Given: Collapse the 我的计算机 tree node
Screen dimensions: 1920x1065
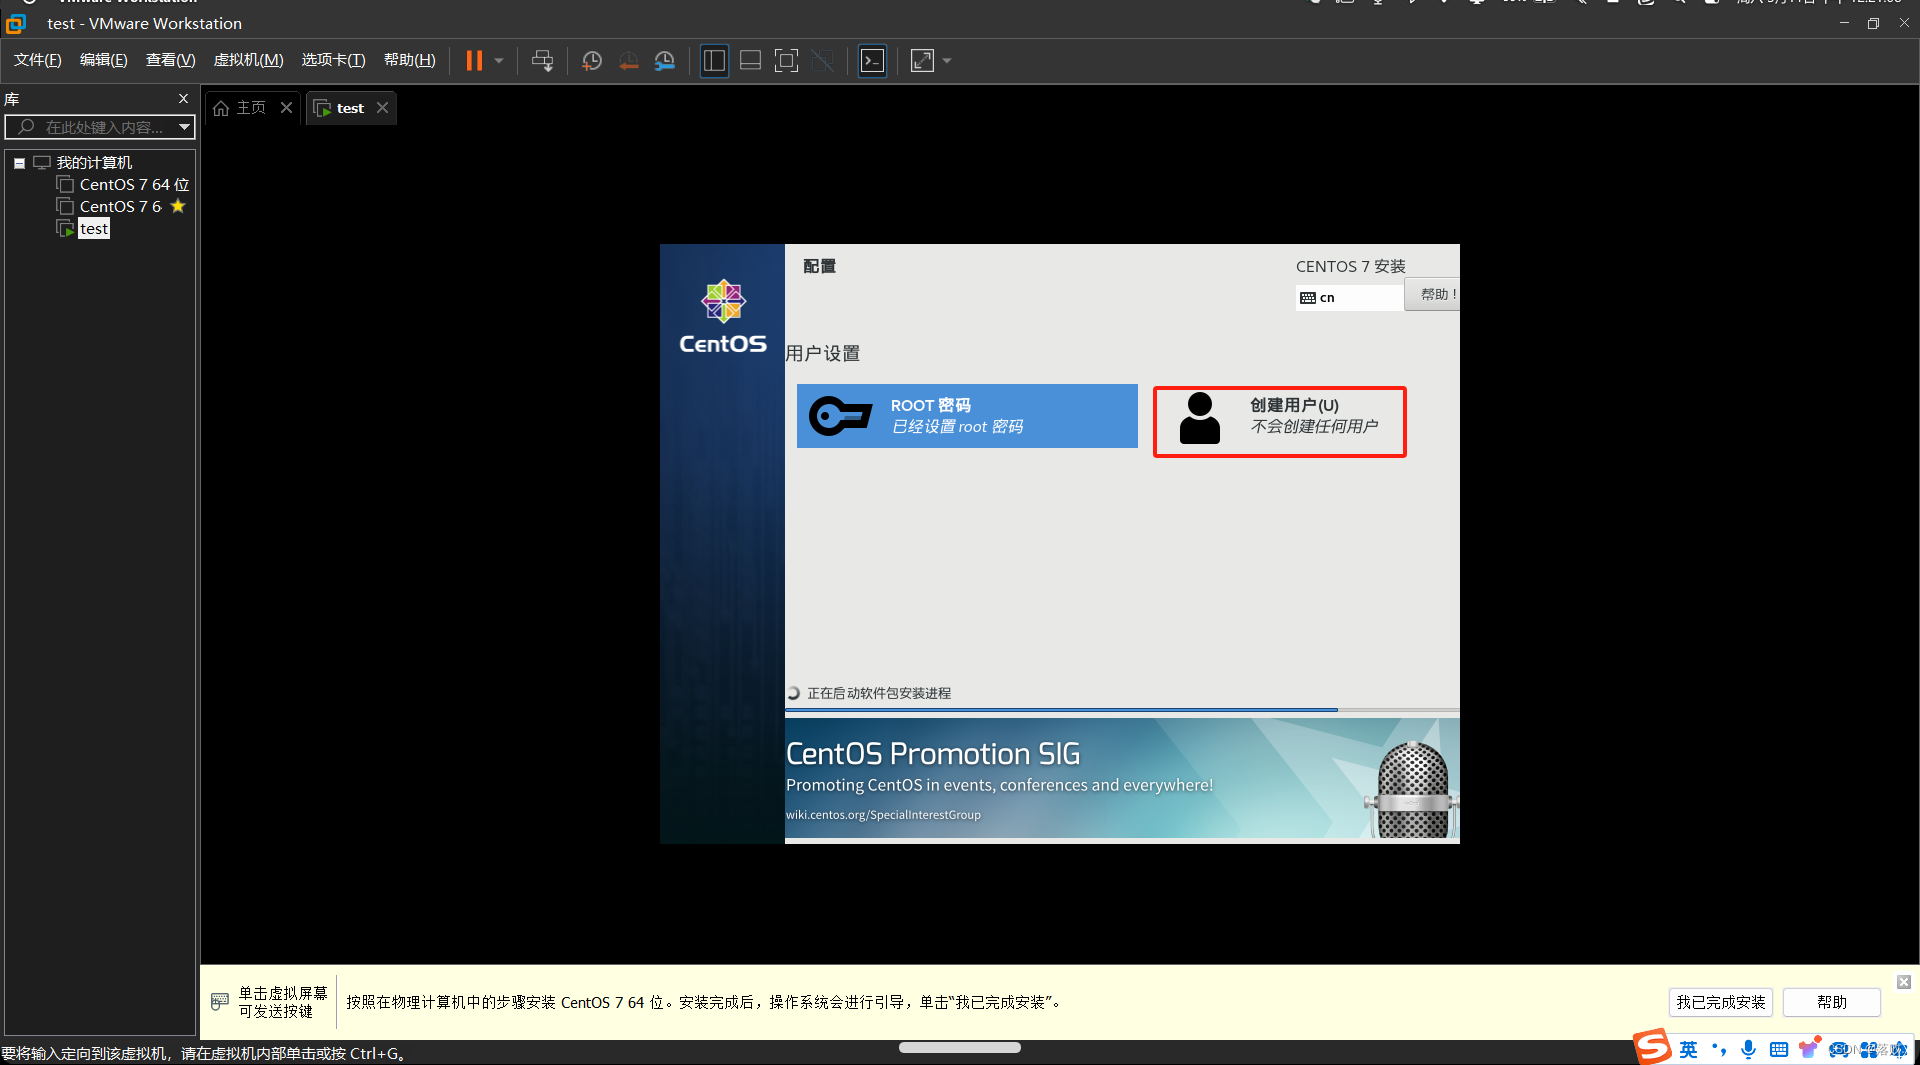Looking at the screenshot, I should pyautogui.click(x=19, y=163).
